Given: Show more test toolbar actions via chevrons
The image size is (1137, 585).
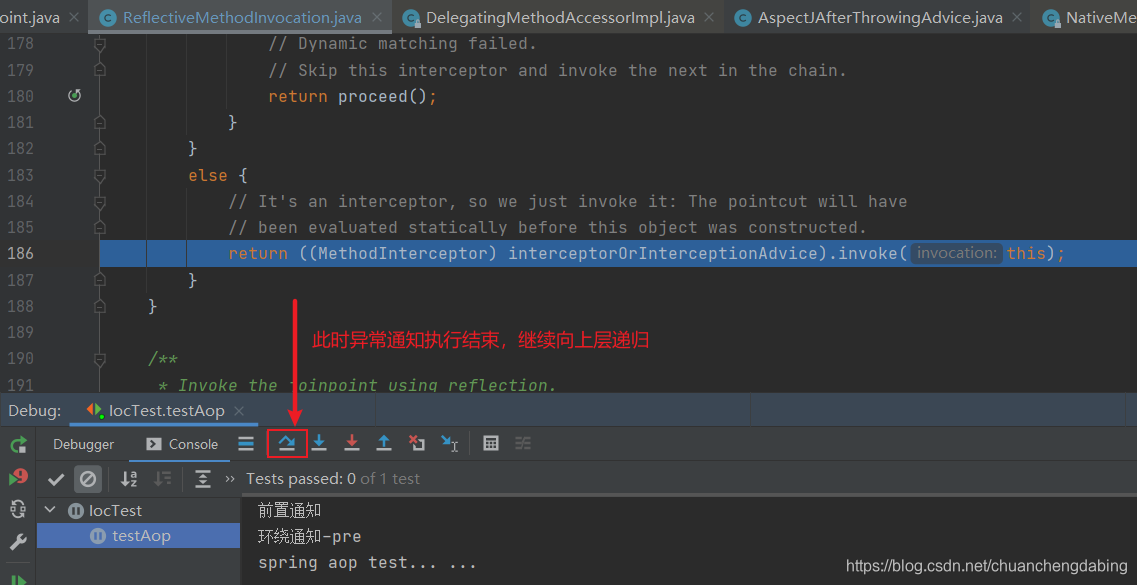Looking at the screenshot, I should point(231,478).
